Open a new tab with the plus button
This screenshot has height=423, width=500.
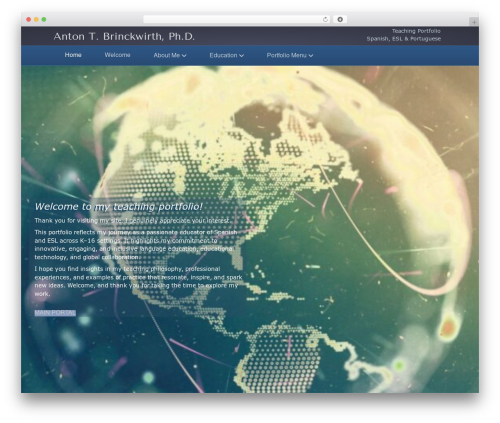click(474, 22)
